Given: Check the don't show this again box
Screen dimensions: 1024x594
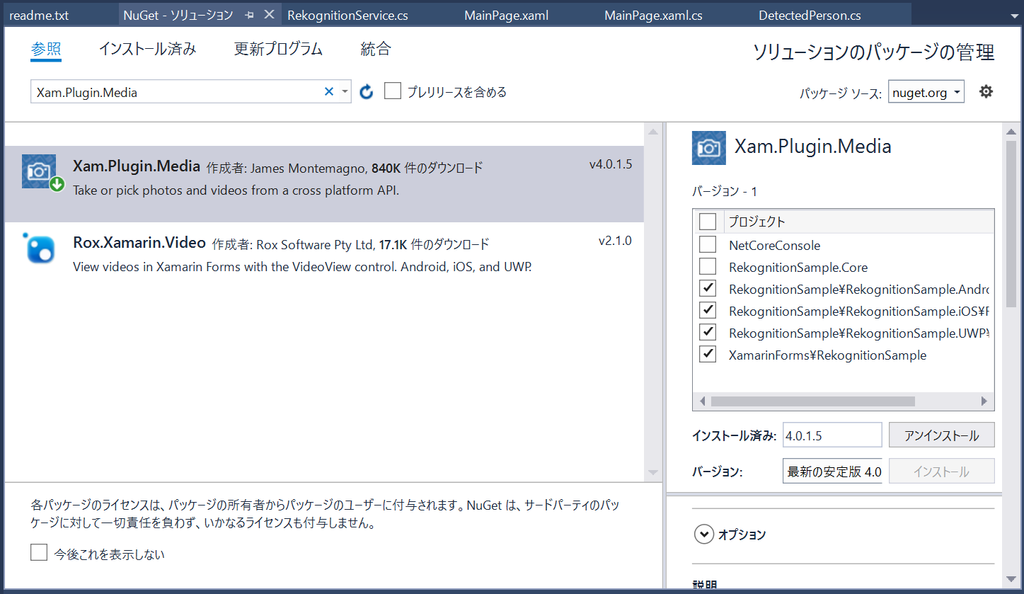Looking at the screenshot, I should (x=39, y=552).
